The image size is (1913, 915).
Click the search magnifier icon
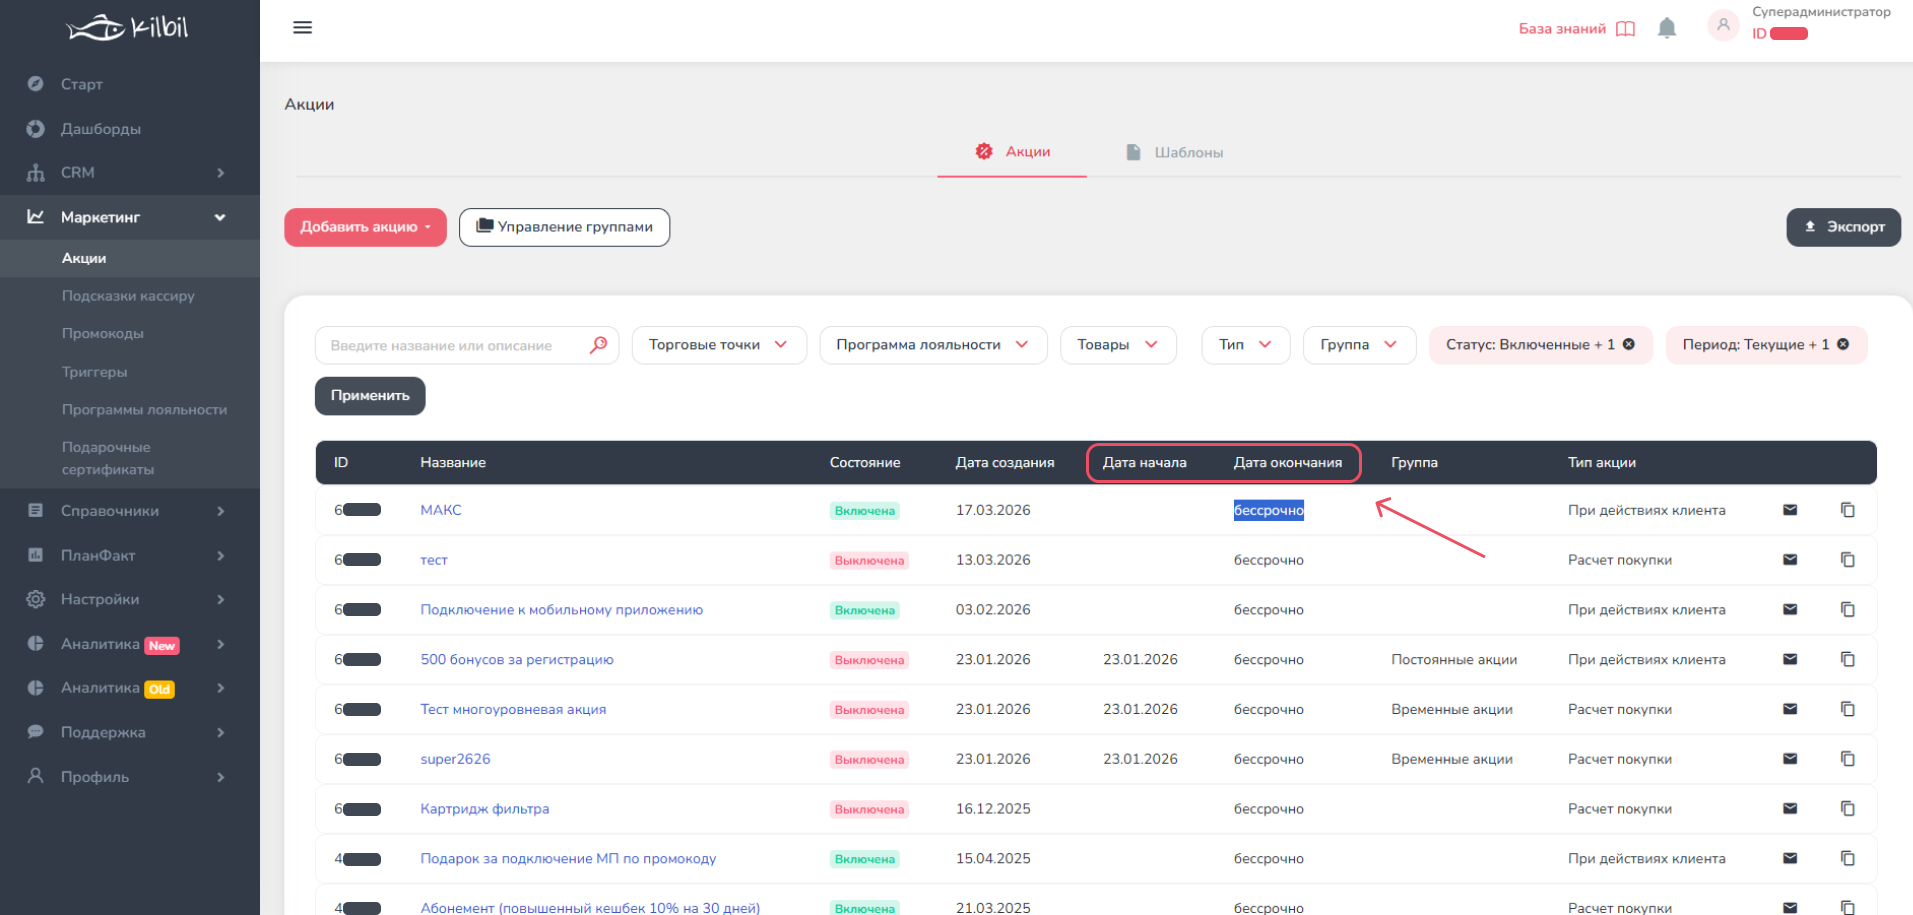[598, 345]
